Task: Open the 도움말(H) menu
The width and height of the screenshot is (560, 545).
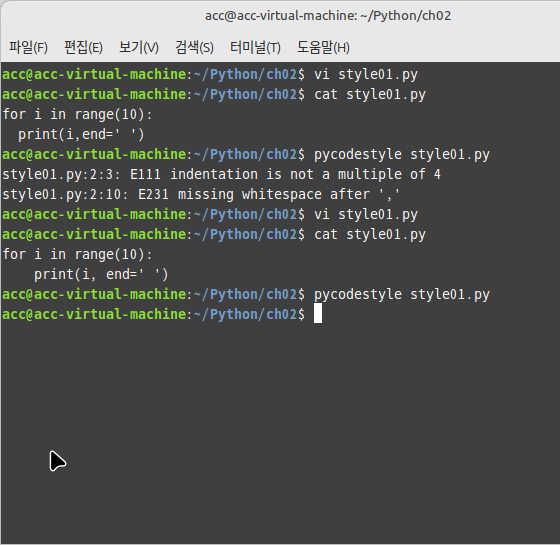Action: 323,47
